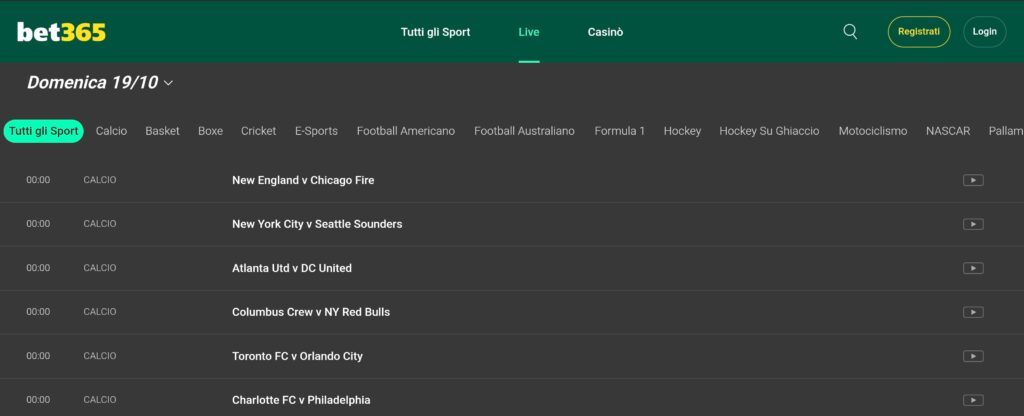
Task: Go to the Casinò section
Action: click(605, 32)
